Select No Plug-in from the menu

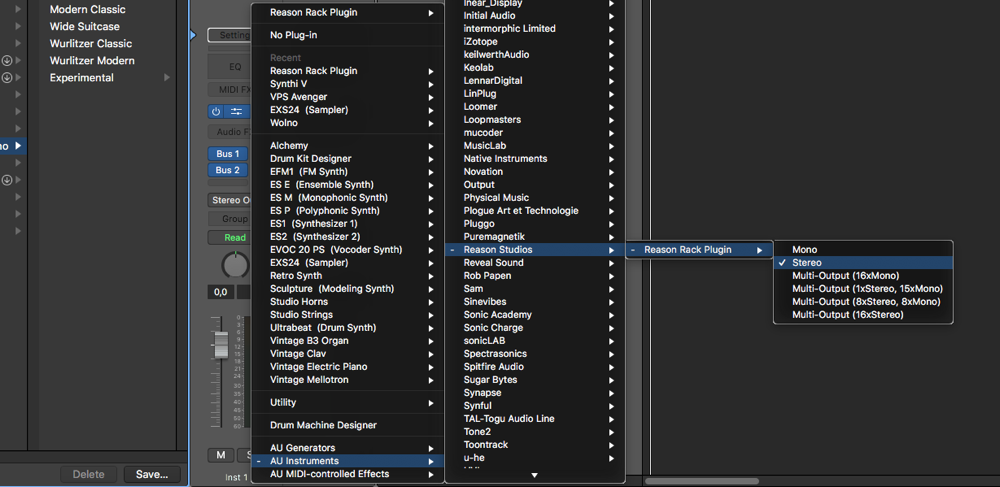(348, 35)
